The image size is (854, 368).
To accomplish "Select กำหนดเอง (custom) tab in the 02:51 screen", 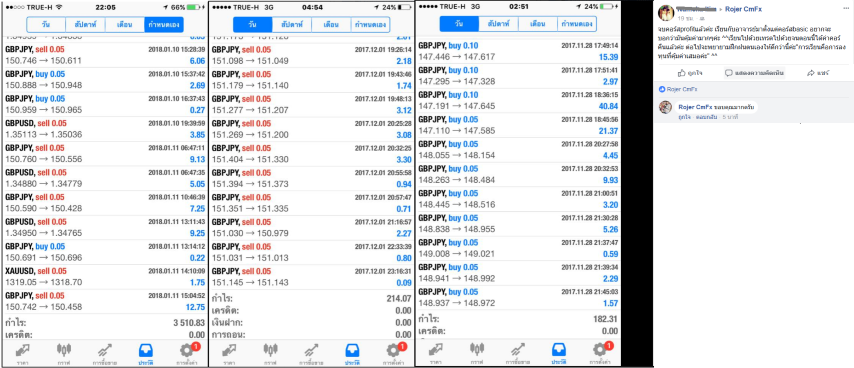I will click(x=577, y=24).
